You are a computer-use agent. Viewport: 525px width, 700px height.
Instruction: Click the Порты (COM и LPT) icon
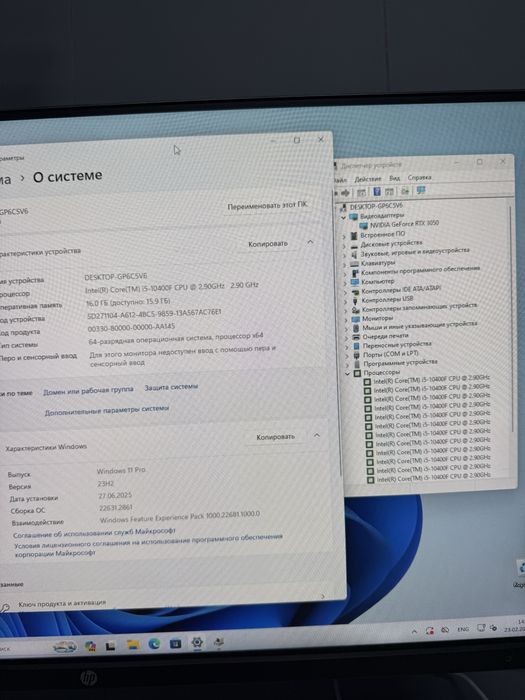(x=356, y=355)
